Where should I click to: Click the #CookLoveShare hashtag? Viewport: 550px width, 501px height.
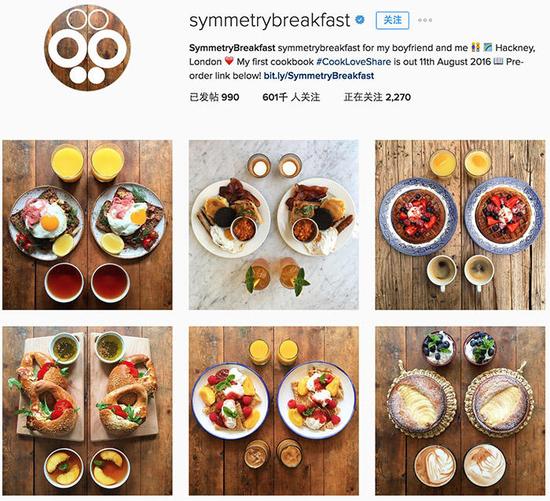point(353,62)
